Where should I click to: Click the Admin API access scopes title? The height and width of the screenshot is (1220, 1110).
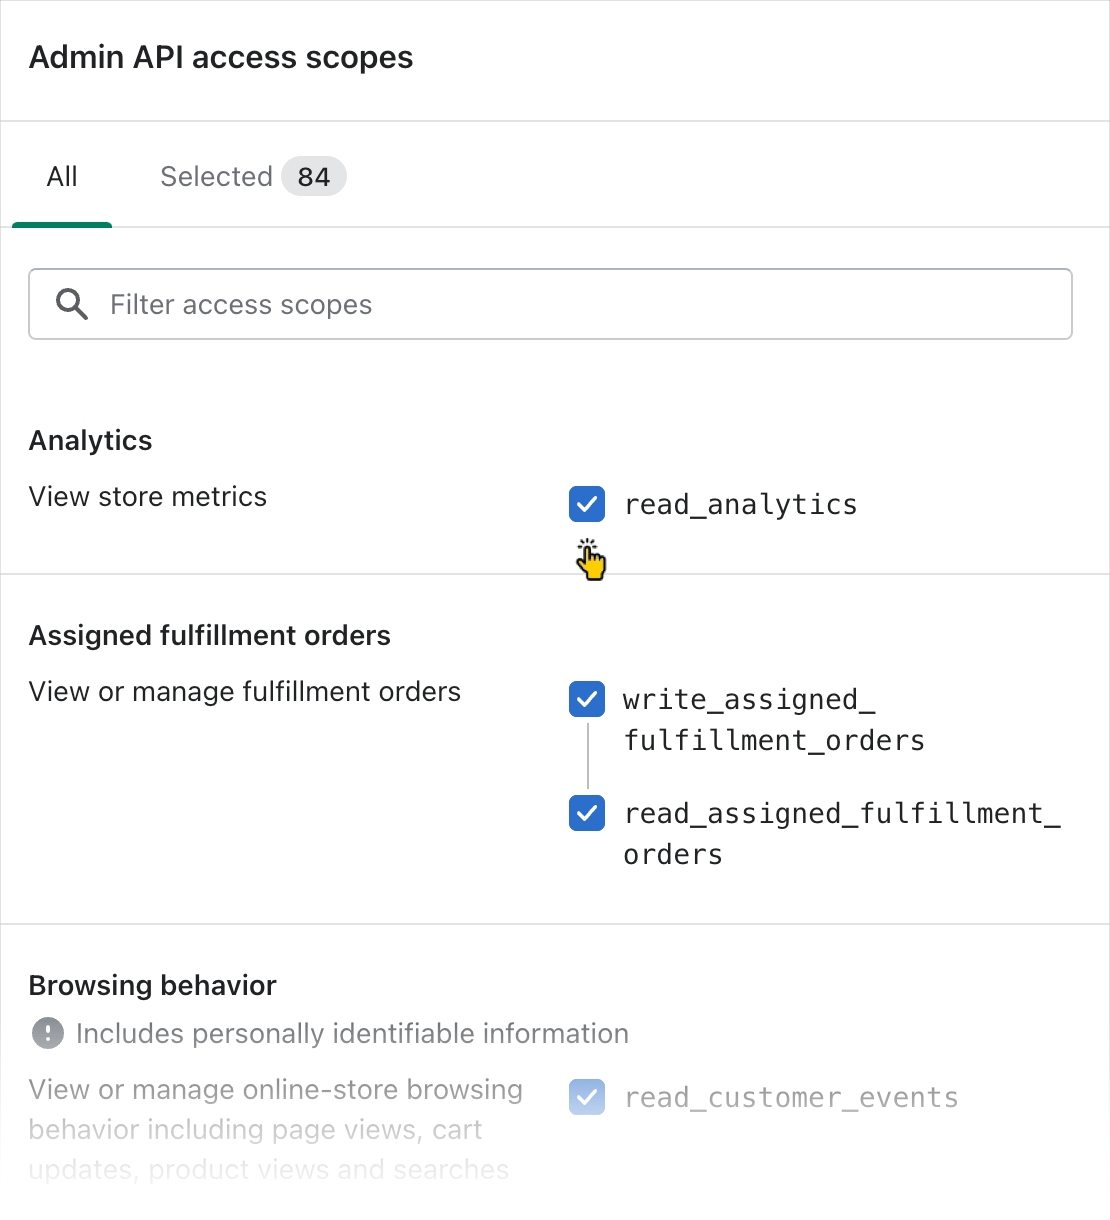point(221,58)
